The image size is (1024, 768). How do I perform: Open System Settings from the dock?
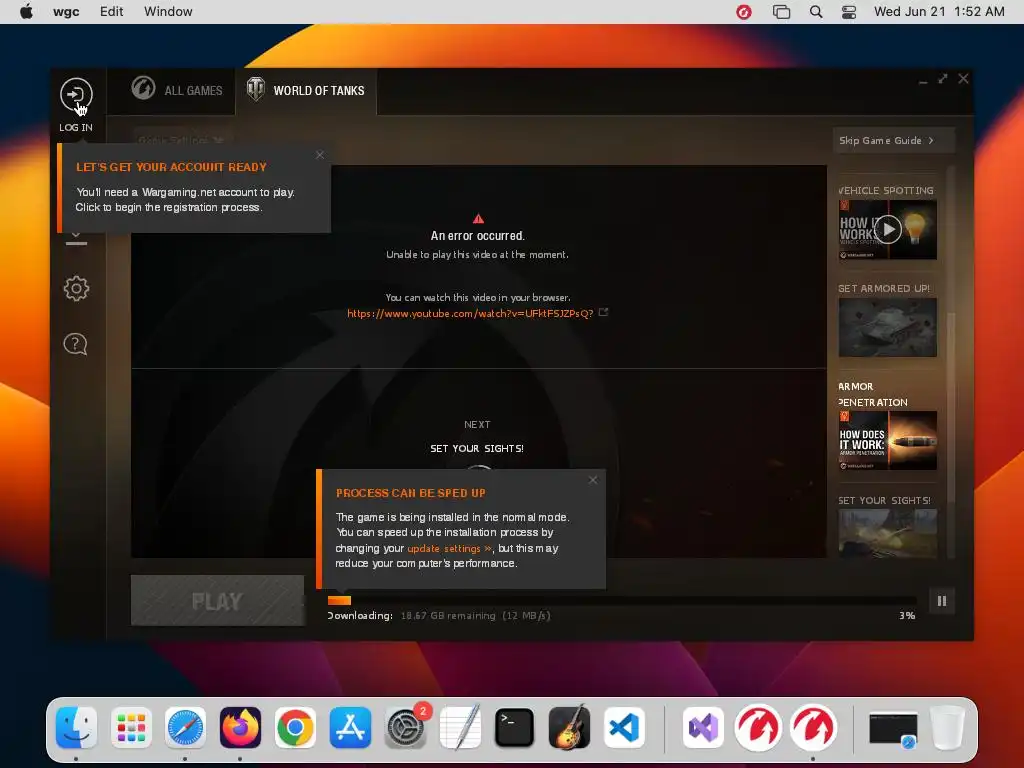coord(405,727)
